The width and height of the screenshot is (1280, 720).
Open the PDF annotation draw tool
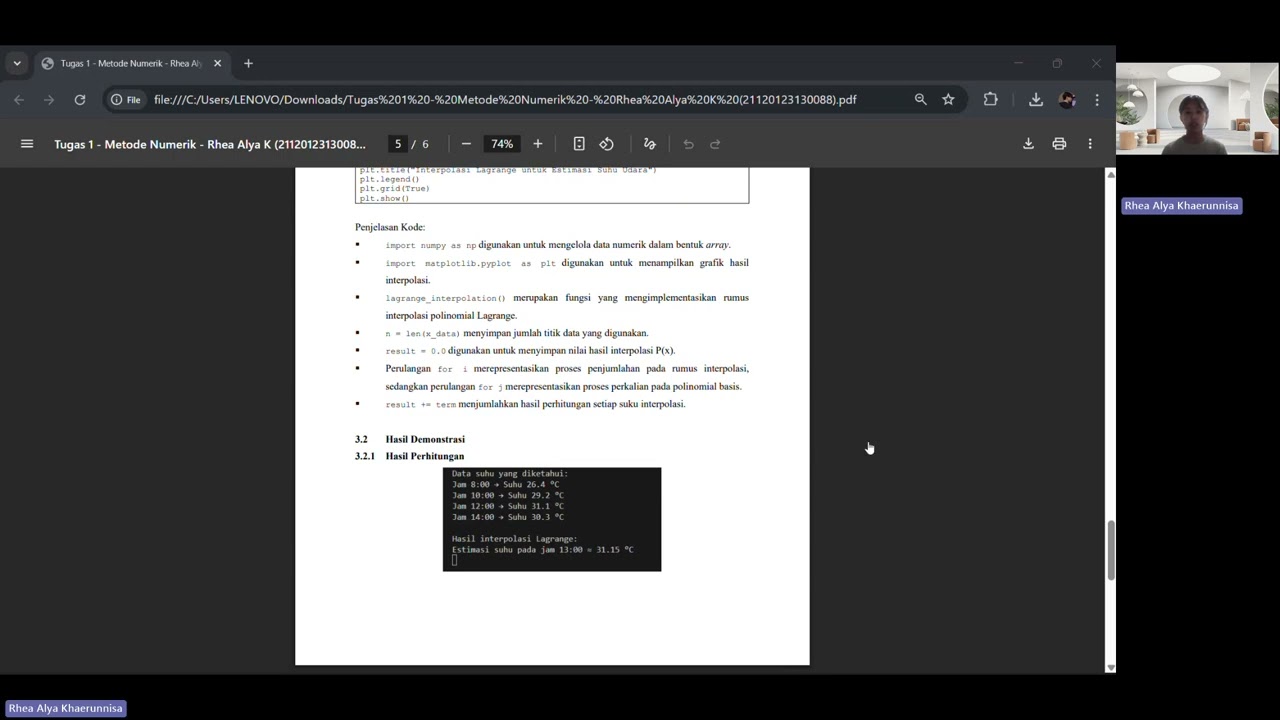point(649,144)
